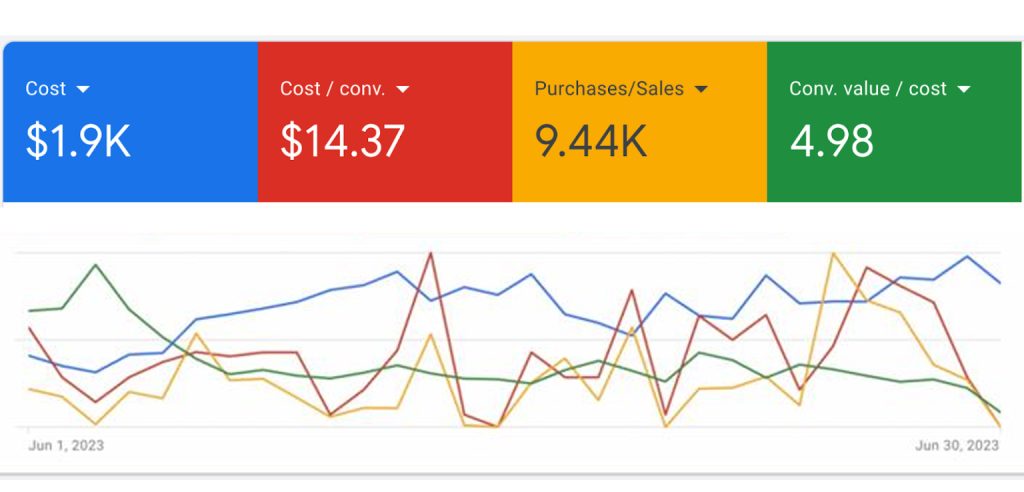Select the Purchases/Sales metric label

click(609, 89)
